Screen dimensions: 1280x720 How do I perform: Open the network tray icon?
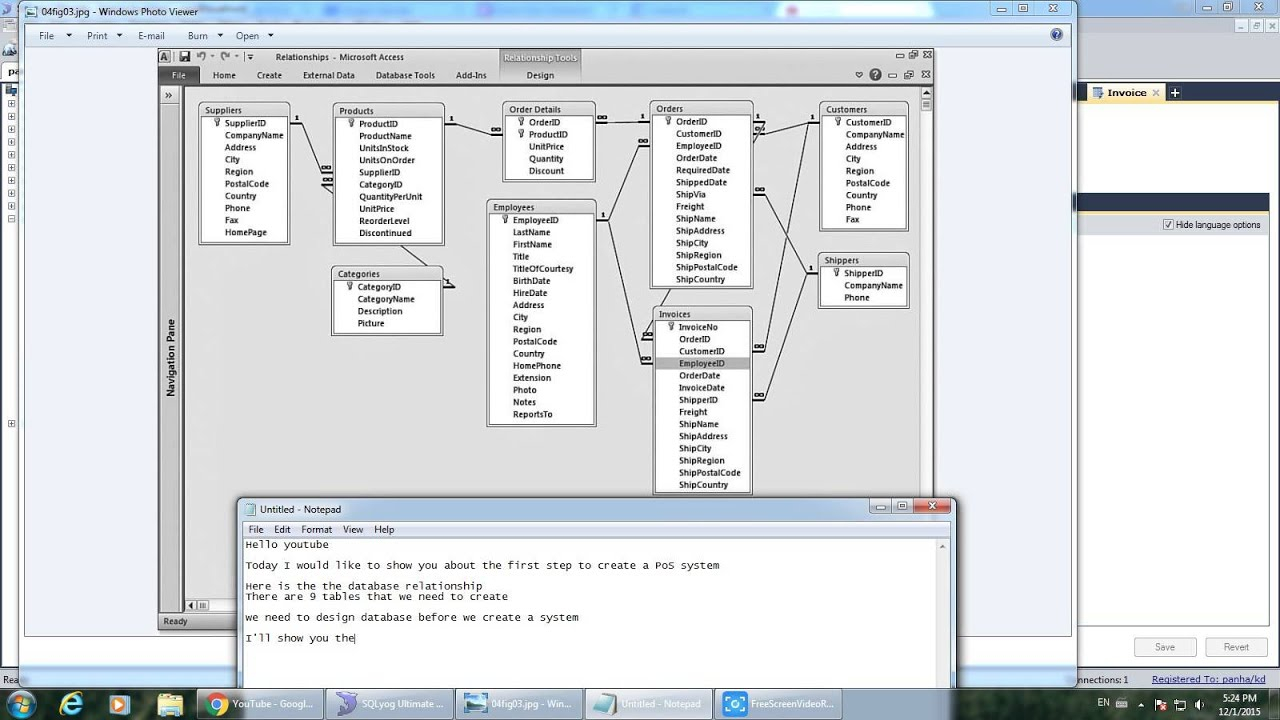[1180, 704]
